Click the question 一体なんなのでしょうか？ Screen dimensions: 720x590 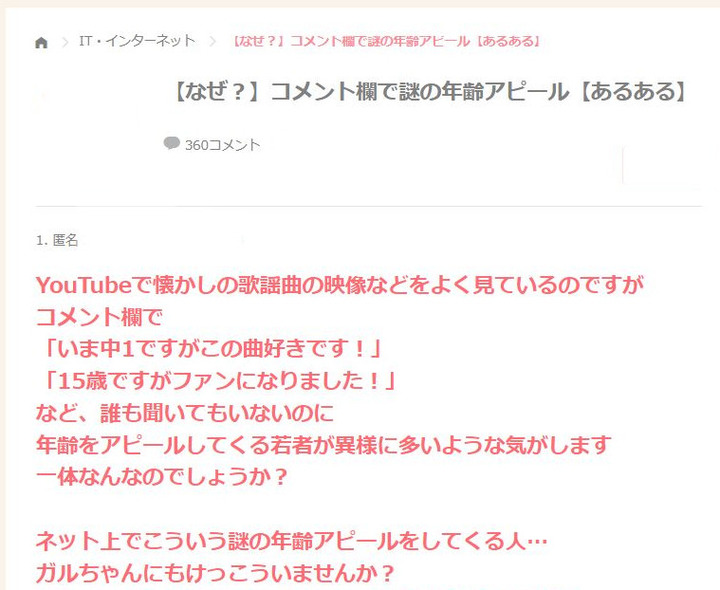(x=162, y=477)
